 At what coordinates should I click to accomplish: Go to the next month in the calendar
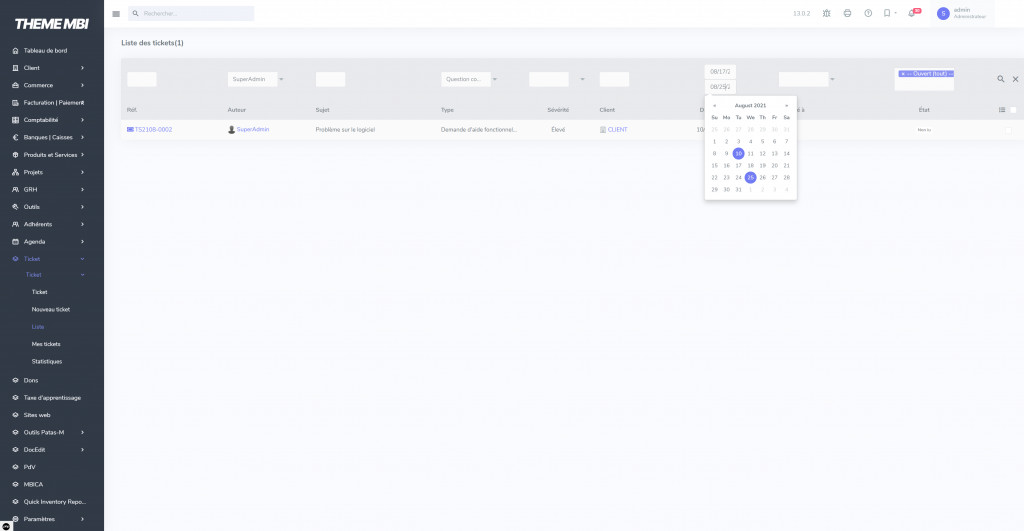786,105
